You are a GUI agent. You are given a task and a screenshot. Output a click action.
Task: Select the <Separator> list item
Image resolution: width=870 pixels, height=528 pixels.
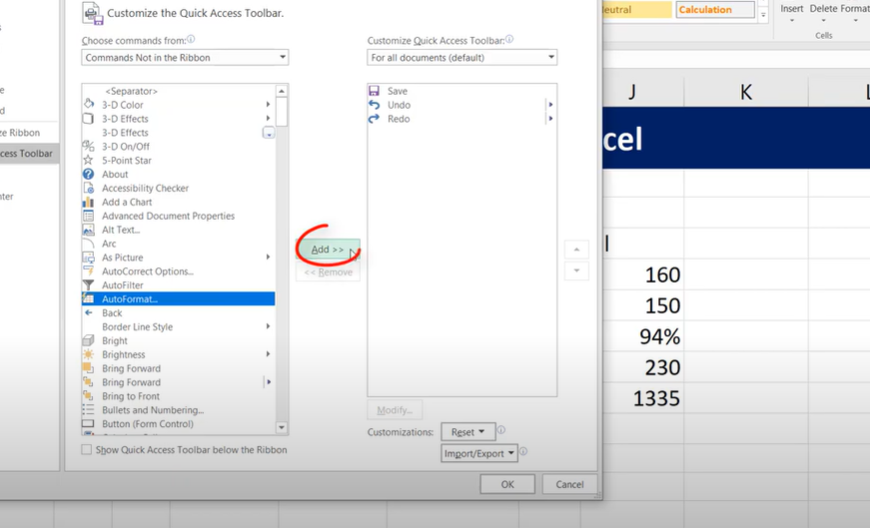(x=178, y=90)
